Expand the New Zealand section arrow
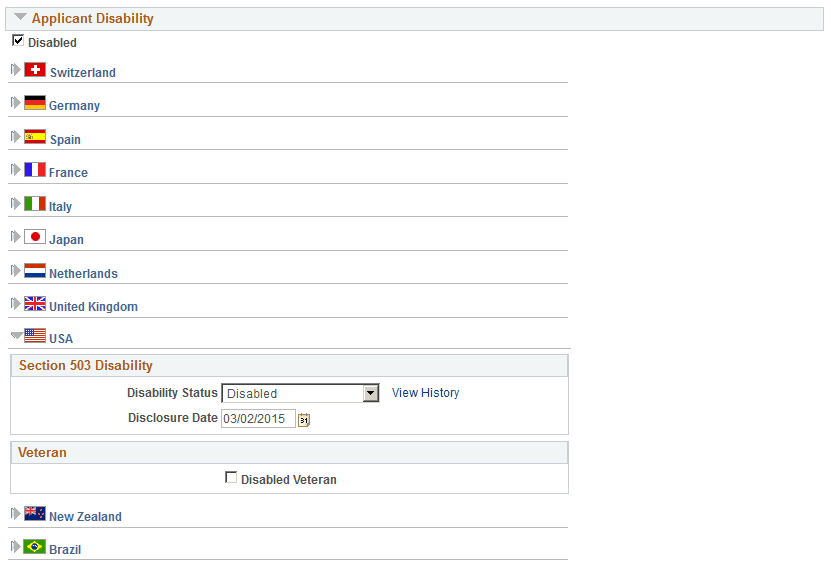 click(x=15, y=513)
